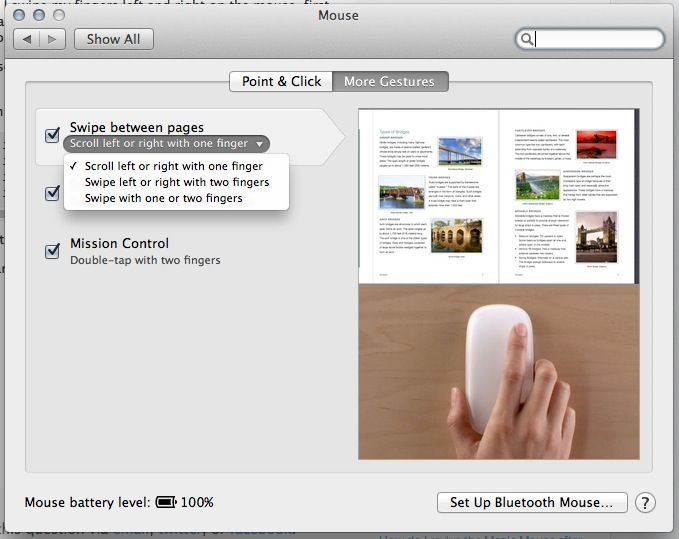
Task: Minimize the Mouse preferences window
Action: pos(37,15)
